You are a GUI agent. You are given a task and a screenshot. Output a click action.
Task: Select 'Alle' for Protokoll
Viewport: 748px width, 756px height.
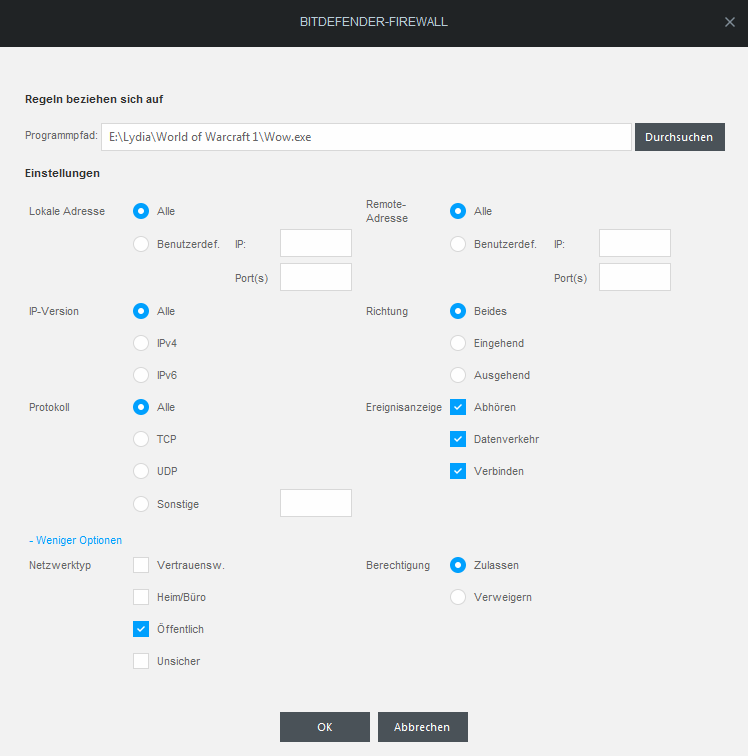141,407
